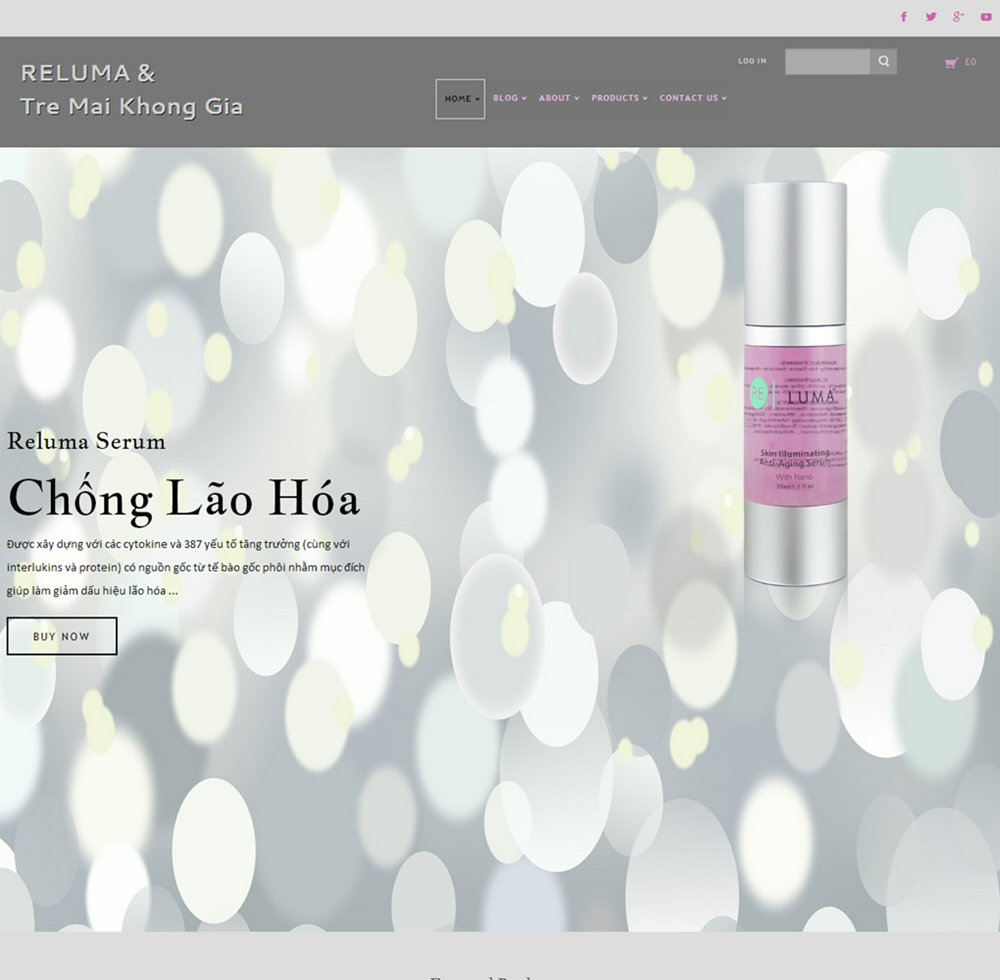Open the Twitter social icon
The height and width of the screenshot is (980, 1000).
[931, 17]
